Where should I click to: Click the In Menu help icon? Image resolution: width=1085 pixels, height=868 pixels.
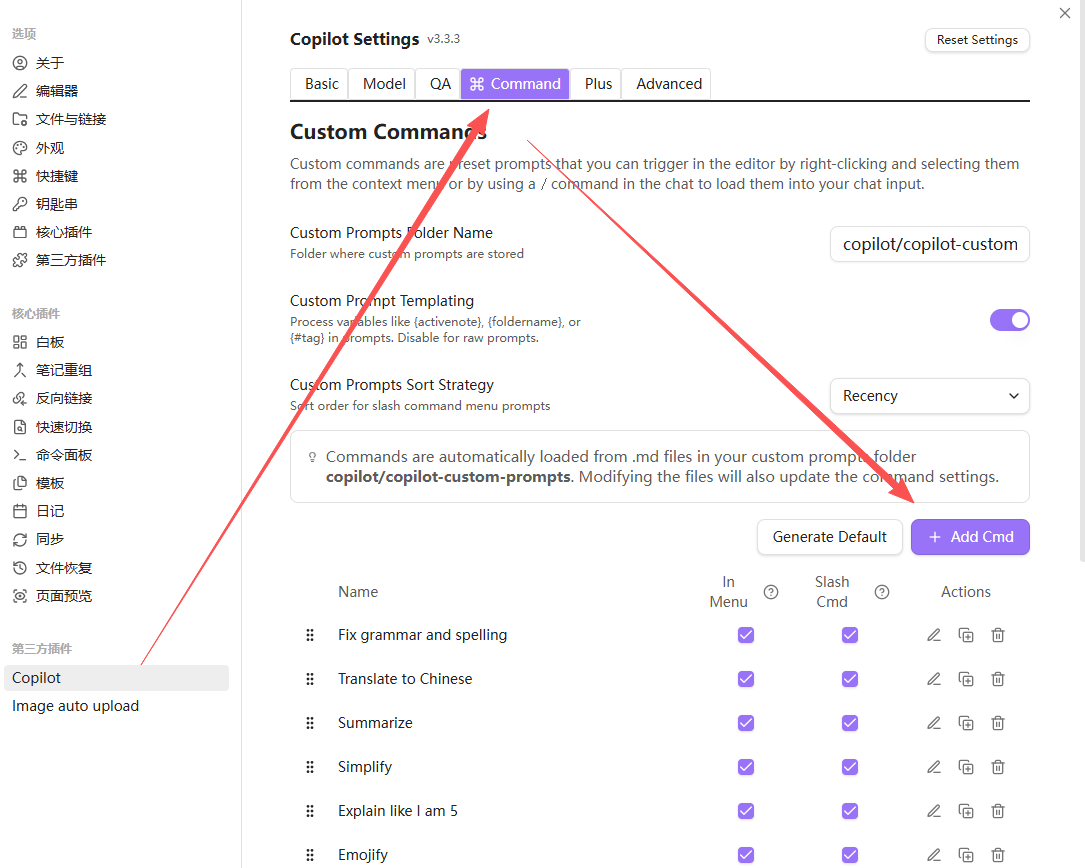(x=771, y=592)
